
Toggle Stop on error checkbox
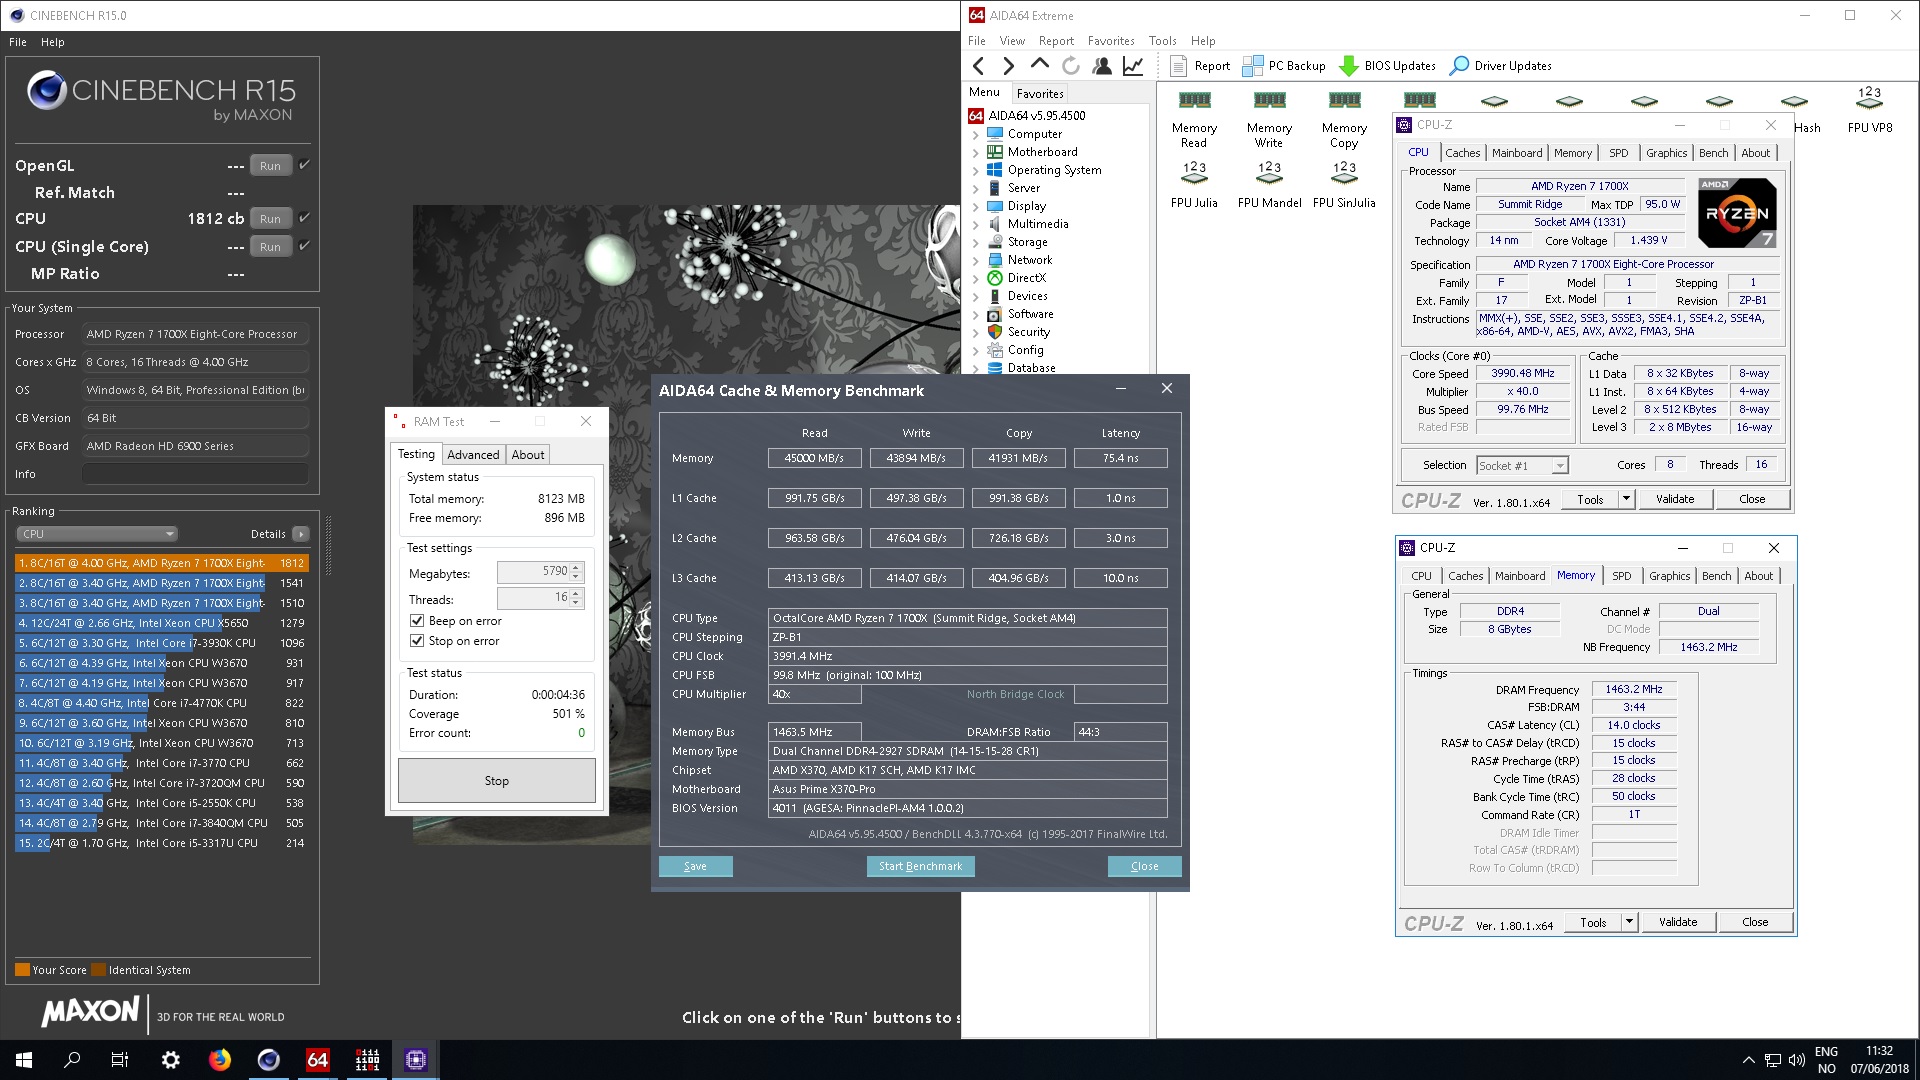[x=417, y=641]
